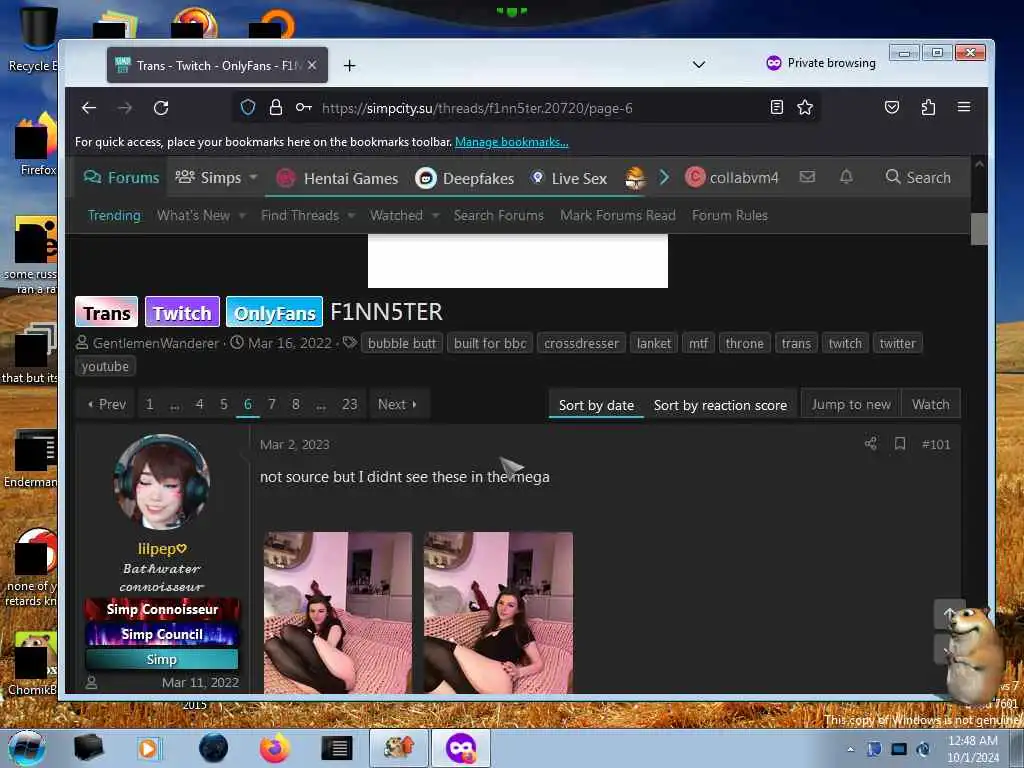Go to page 5
1024x768 pixels.
pyautogui.click(x=223, y=404)
